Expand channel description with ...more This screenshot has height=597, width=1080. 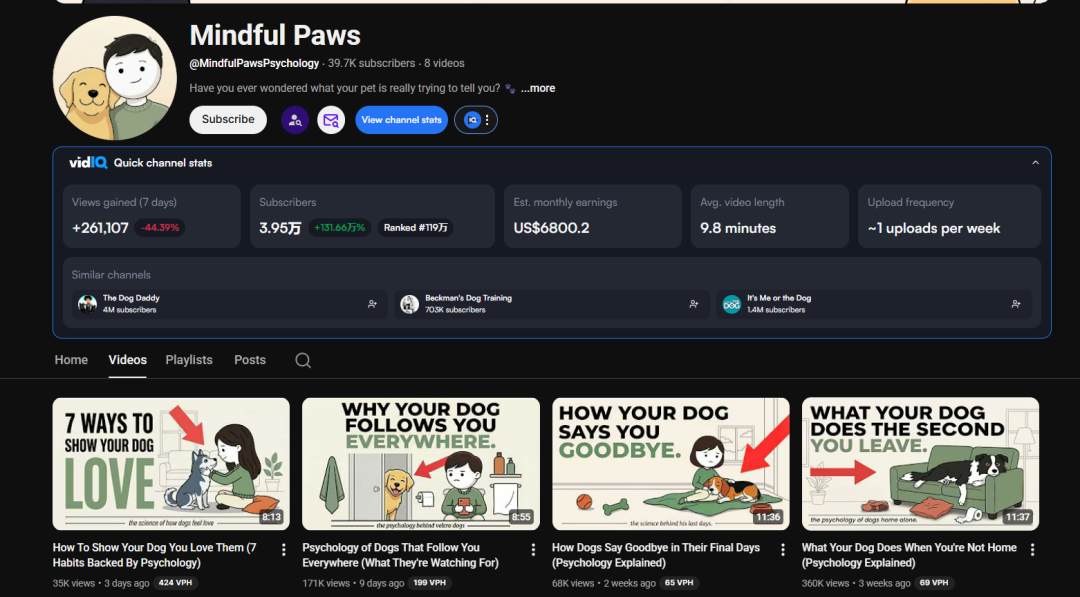tap(538, 88)
